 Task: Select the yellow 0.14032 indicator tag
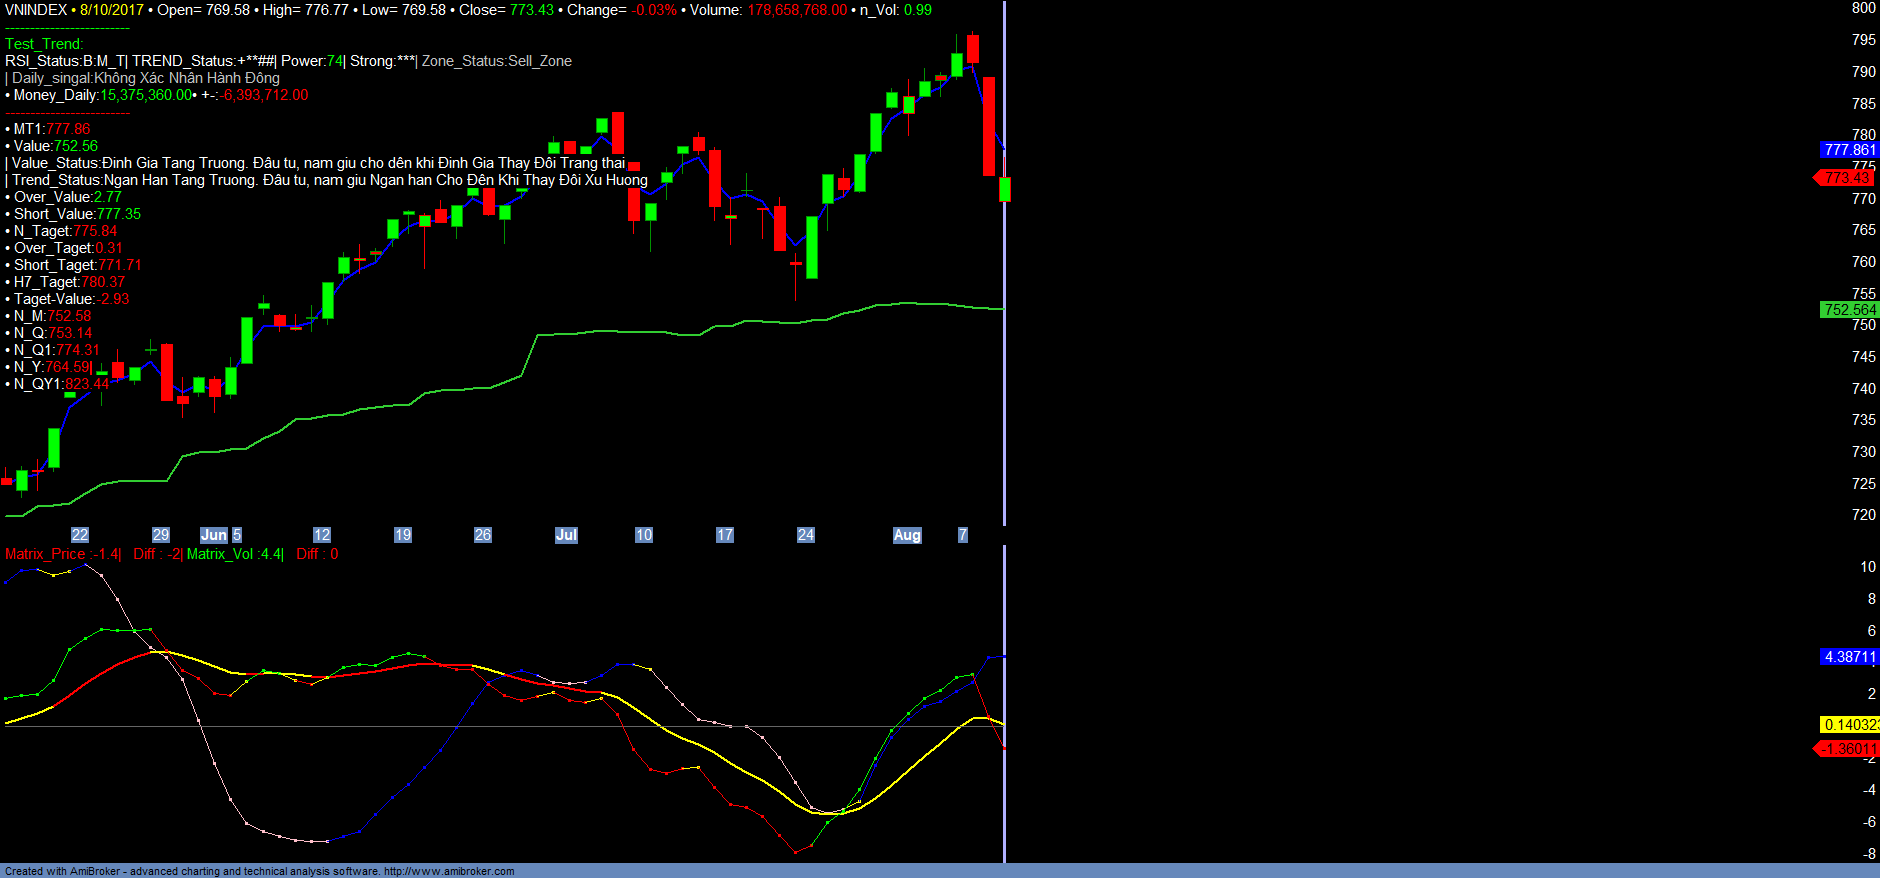1849,725
